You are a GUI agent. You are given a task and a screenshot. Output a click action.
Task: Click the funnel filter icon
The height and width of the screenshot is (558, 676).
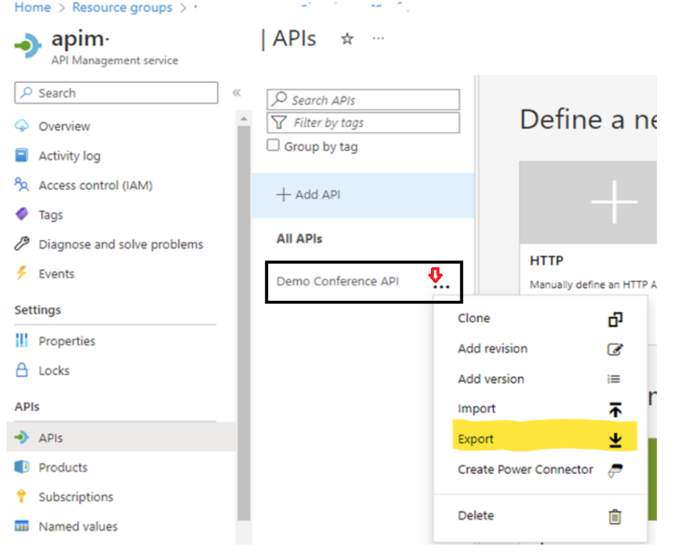coord(279,122)
